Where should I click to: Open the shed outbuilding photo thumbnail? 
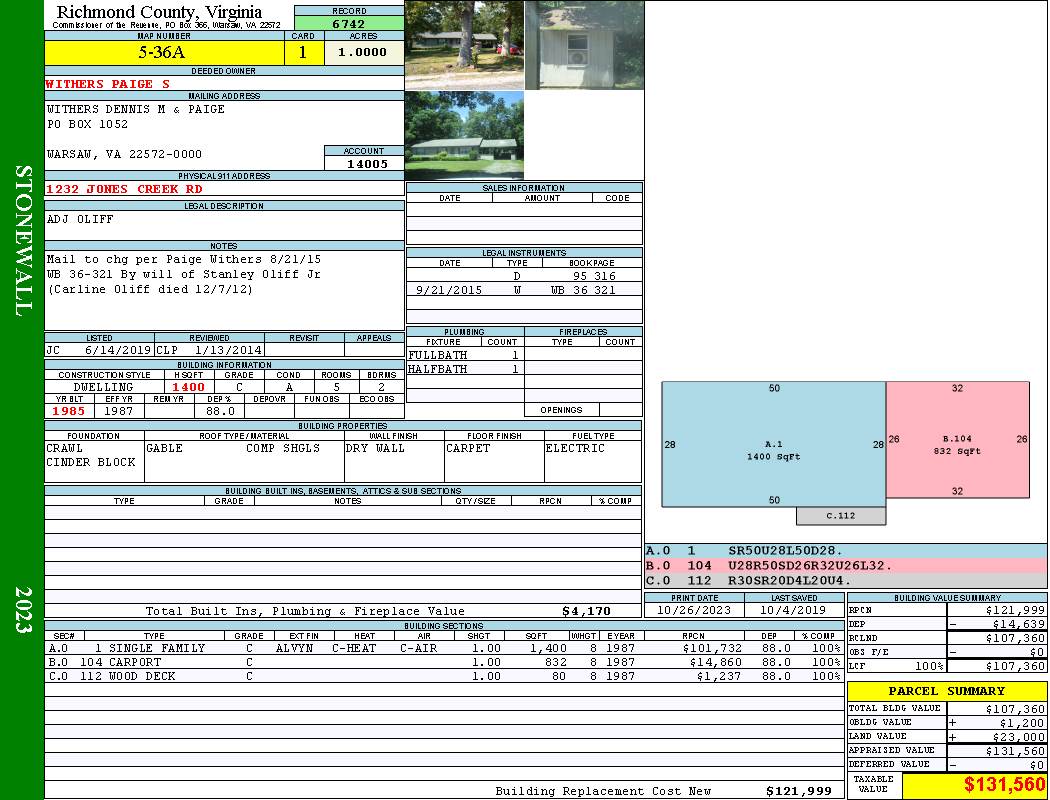click(x=583, y=45)
